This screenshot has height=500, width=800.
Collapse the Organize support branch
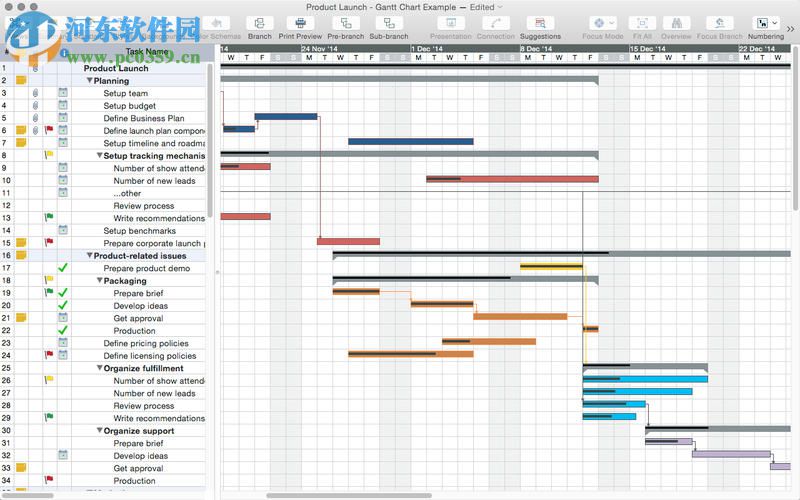(x=99, y=431)
